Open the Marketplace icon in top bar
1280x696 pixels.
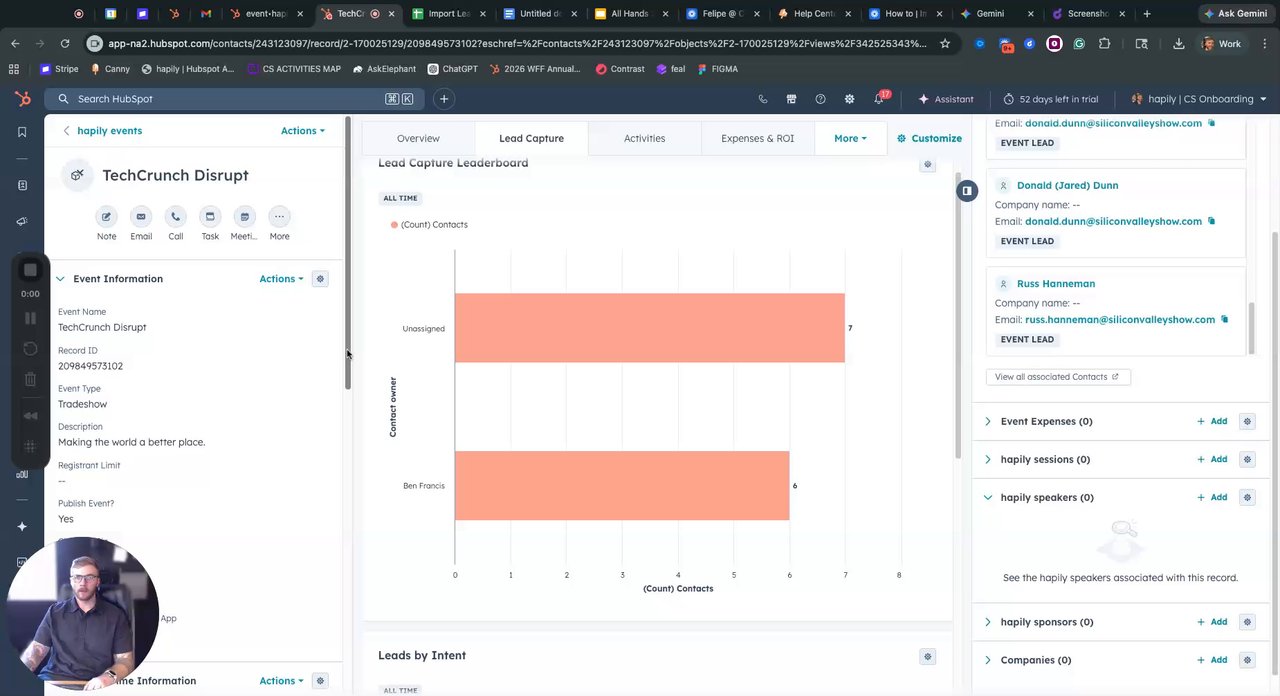[791, 99]
